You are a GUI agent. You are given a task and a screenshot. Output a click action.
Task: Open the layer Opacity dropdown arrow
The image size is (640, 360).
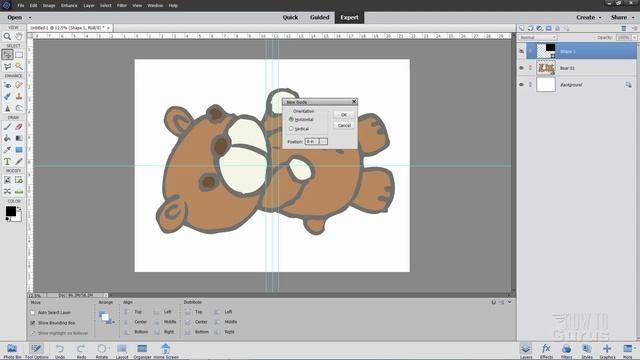click(634, 38)
